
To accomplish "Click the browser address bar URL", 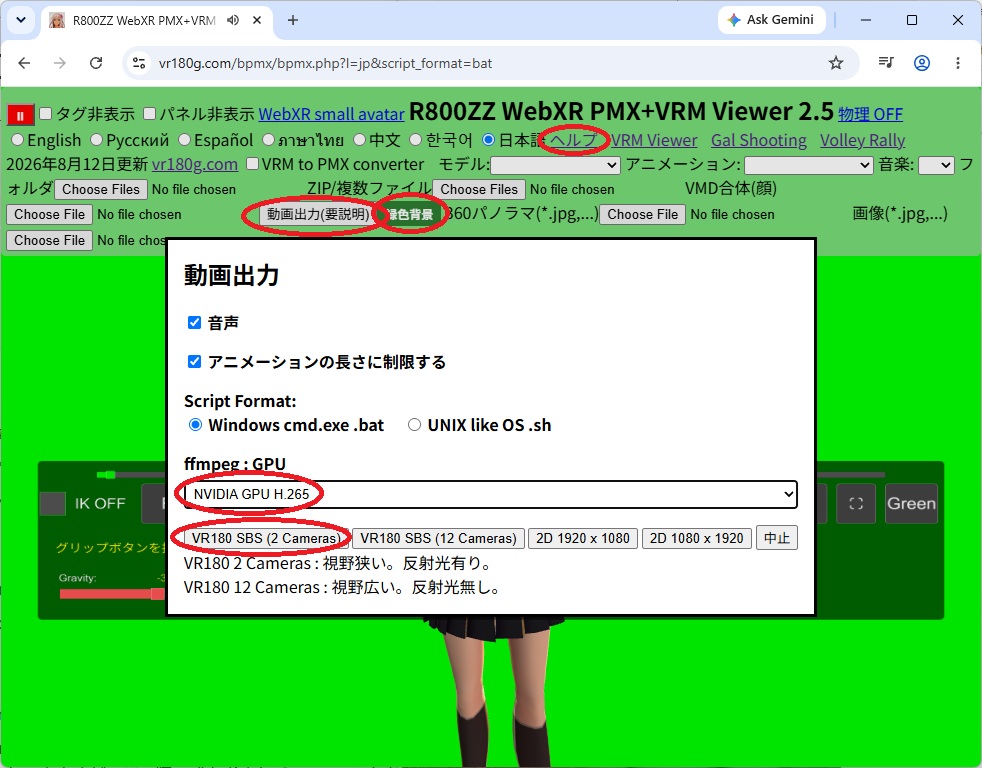I will click(x=325, y=63).
